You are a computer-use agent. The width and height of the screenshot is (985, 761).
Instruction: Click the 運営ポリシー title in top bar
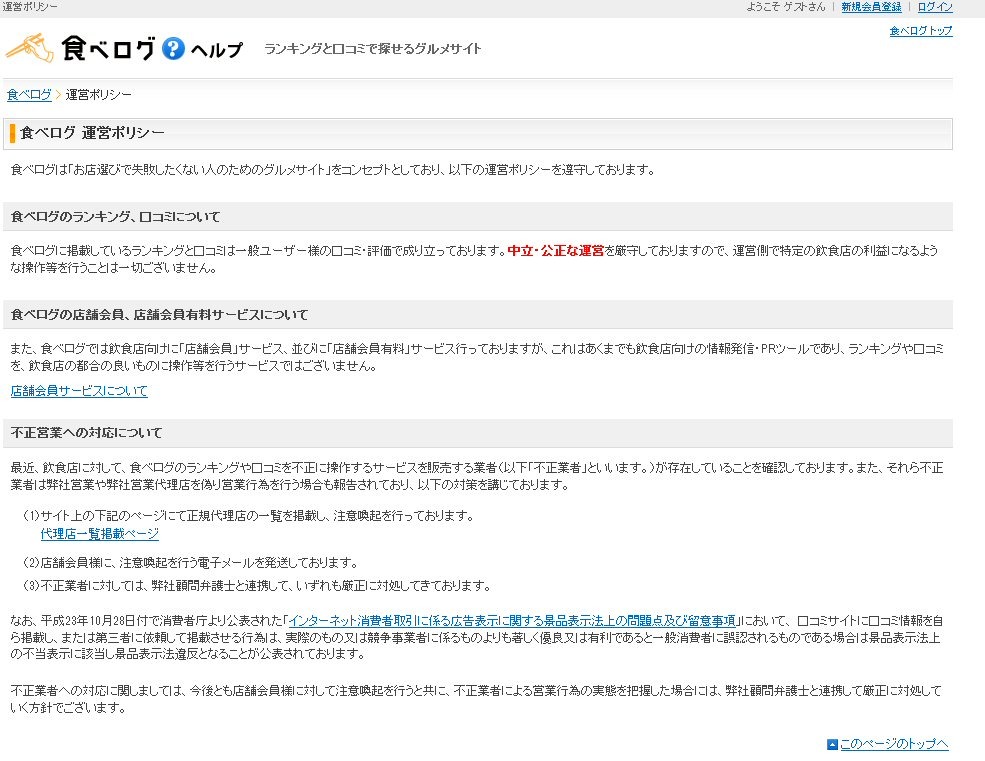30,7
